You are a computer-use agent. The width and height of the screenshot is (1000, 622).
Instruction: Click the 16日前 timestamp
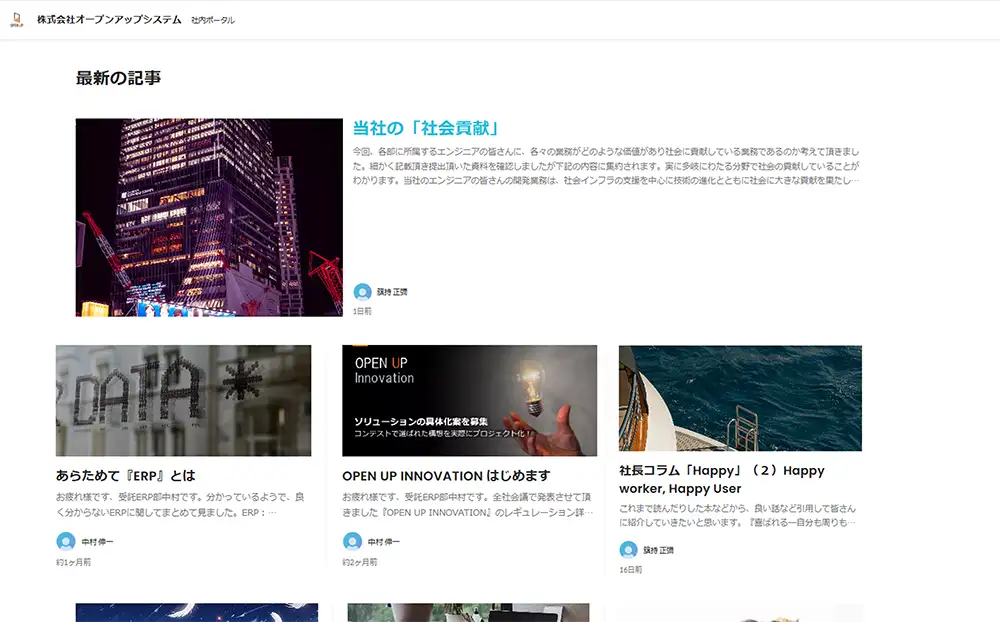tap(631, 570)
